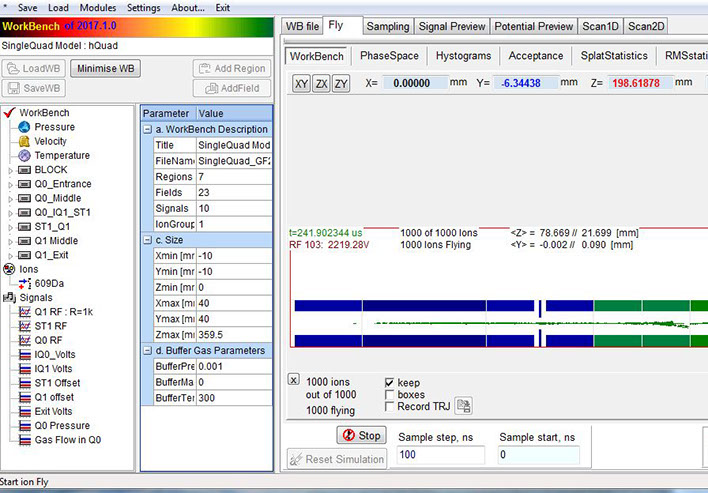The height and width of the screenshot is (493, 708).
Task: Switch to the Scan1D tab
Action: pos(601,25)
